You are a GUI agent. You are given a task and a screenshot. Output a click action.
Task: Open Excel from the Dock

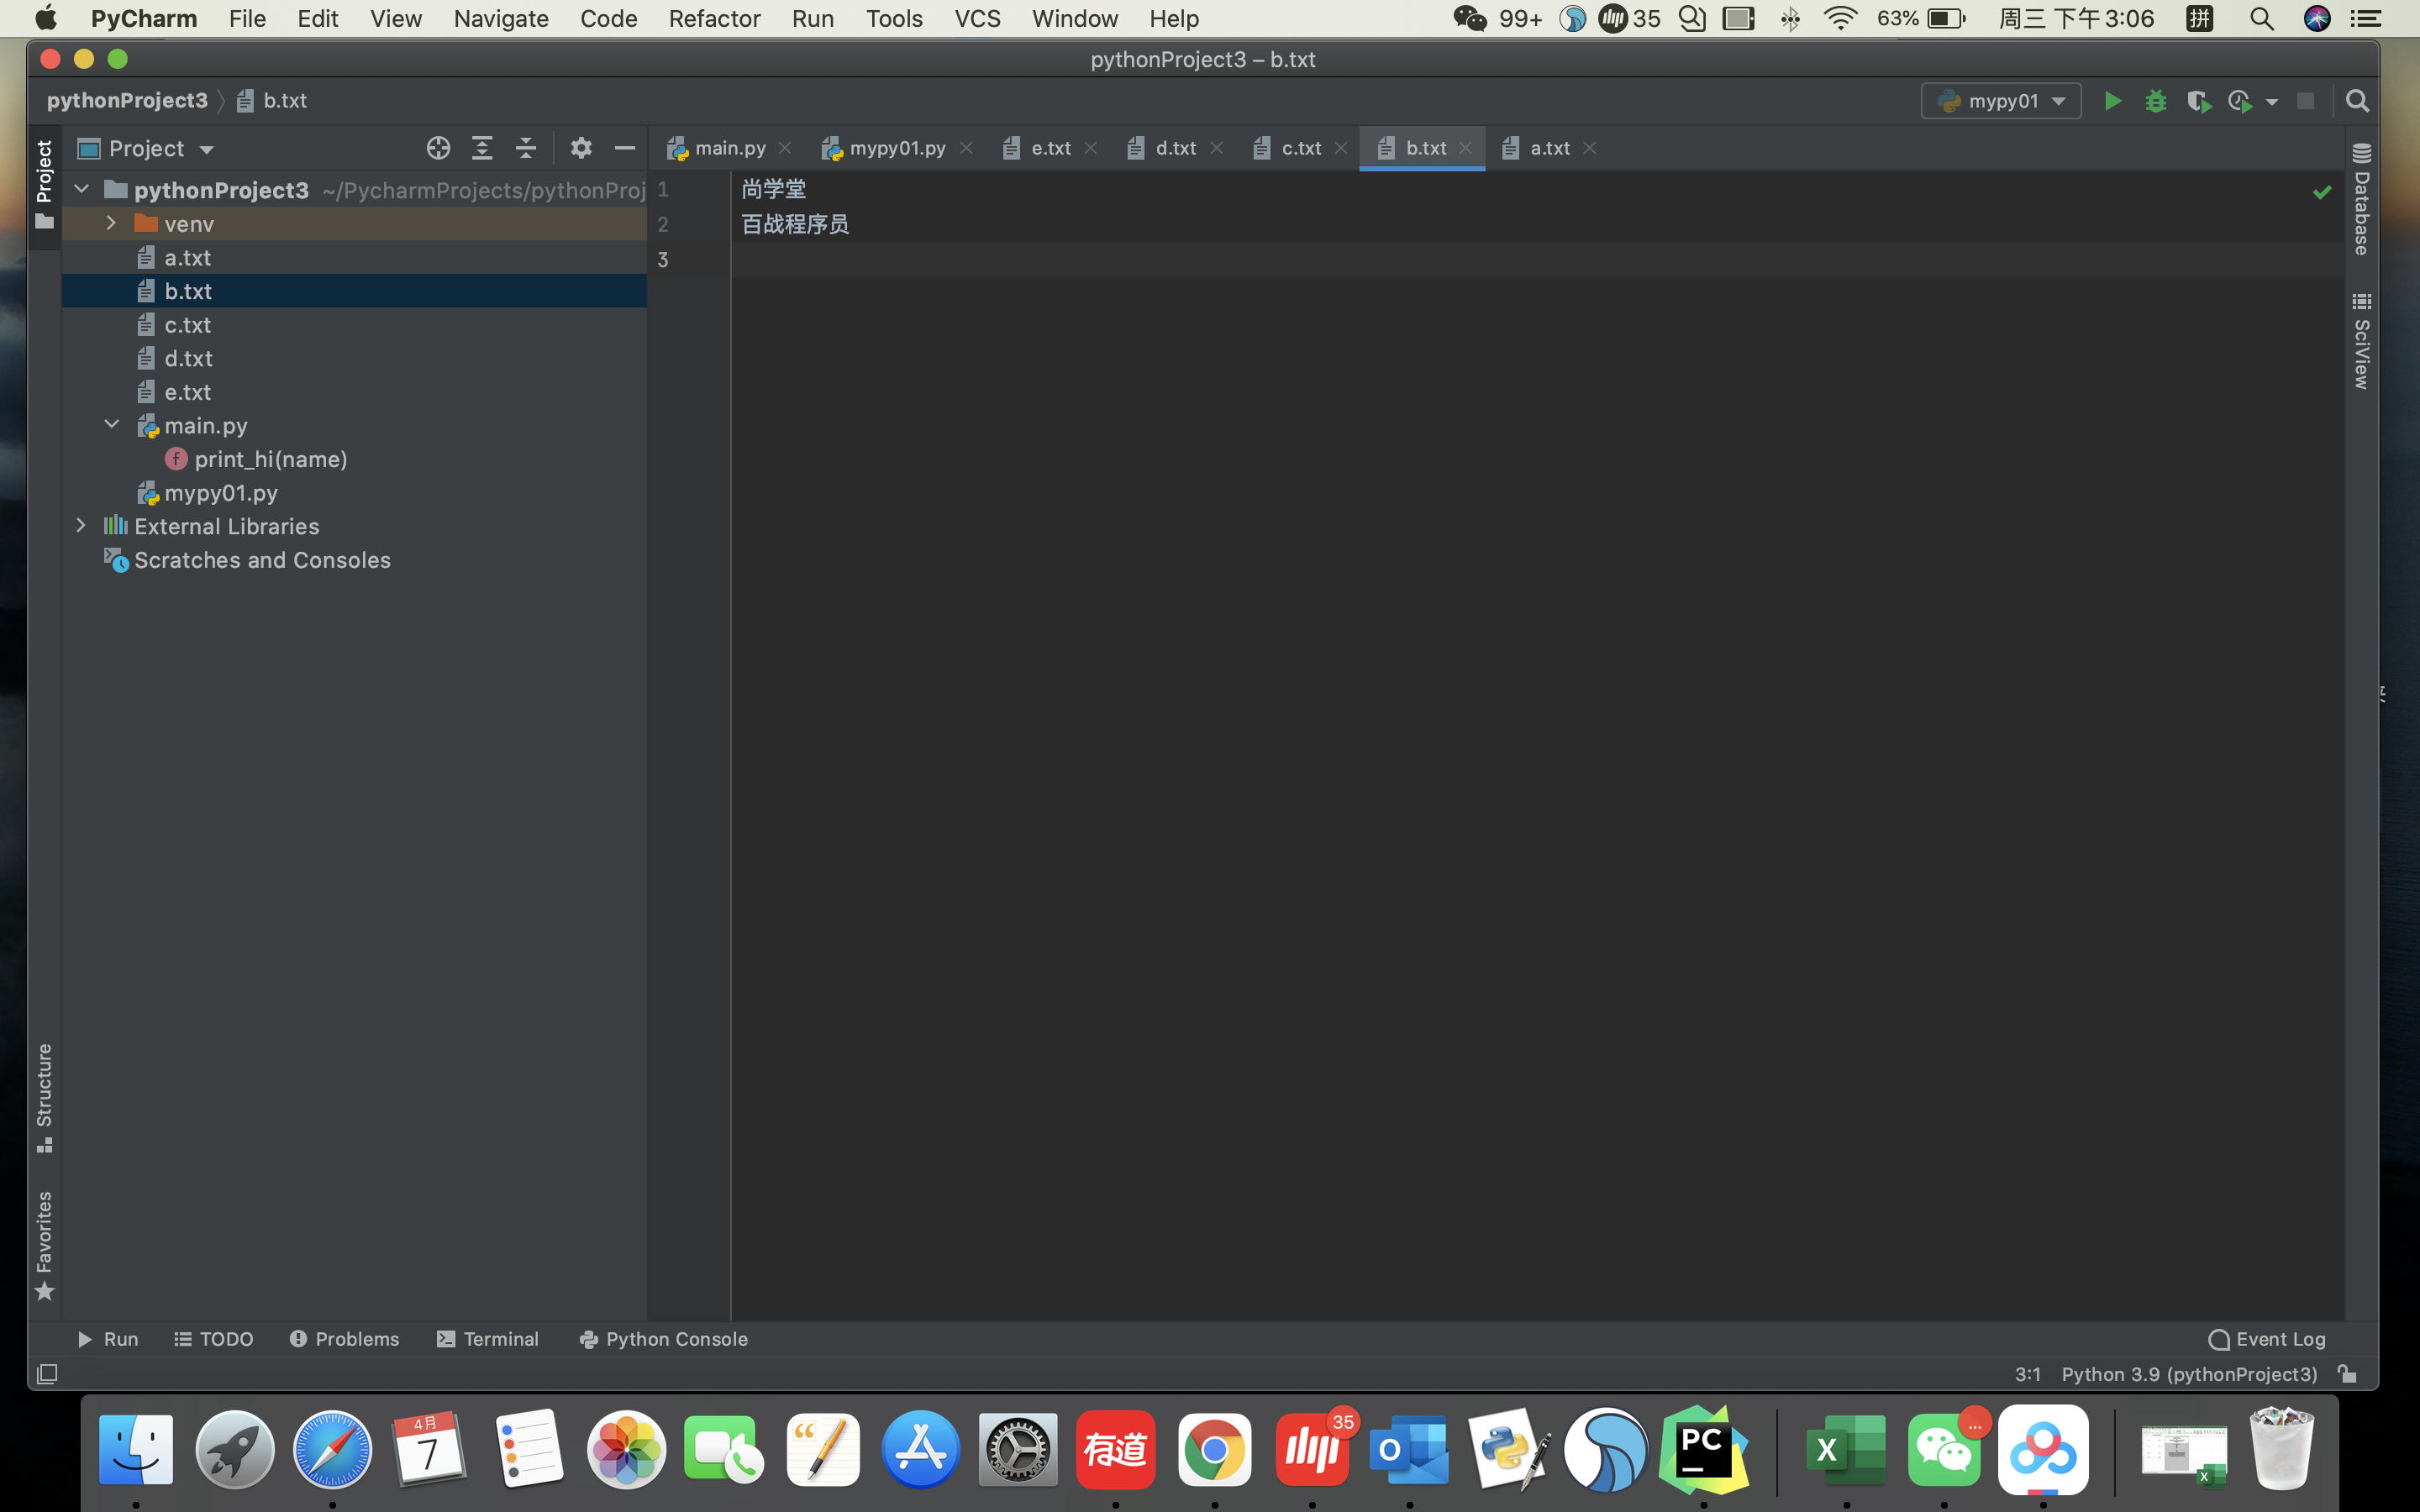pos(1846,1448)
